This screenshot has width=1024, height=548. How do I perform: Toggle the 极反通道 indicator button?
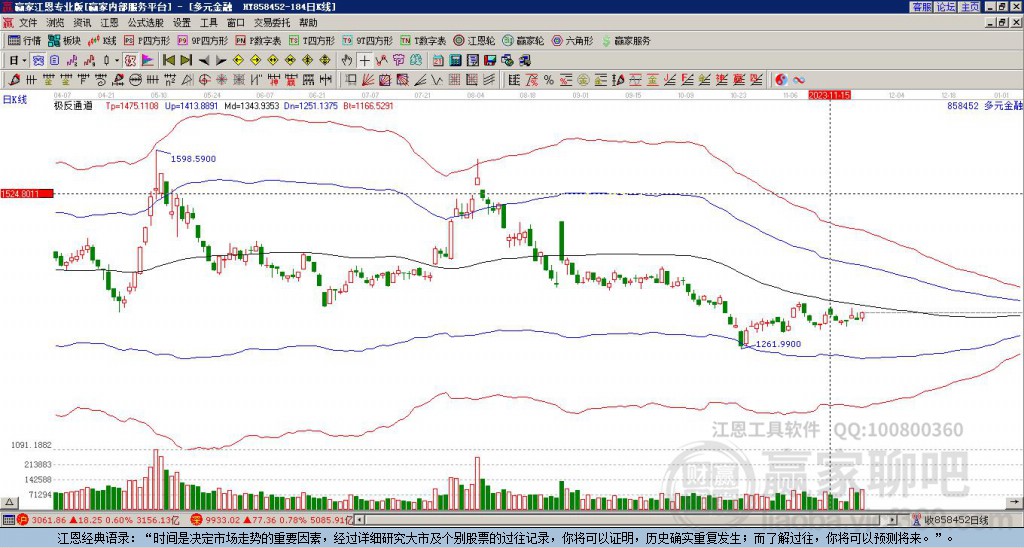(73, 105)
